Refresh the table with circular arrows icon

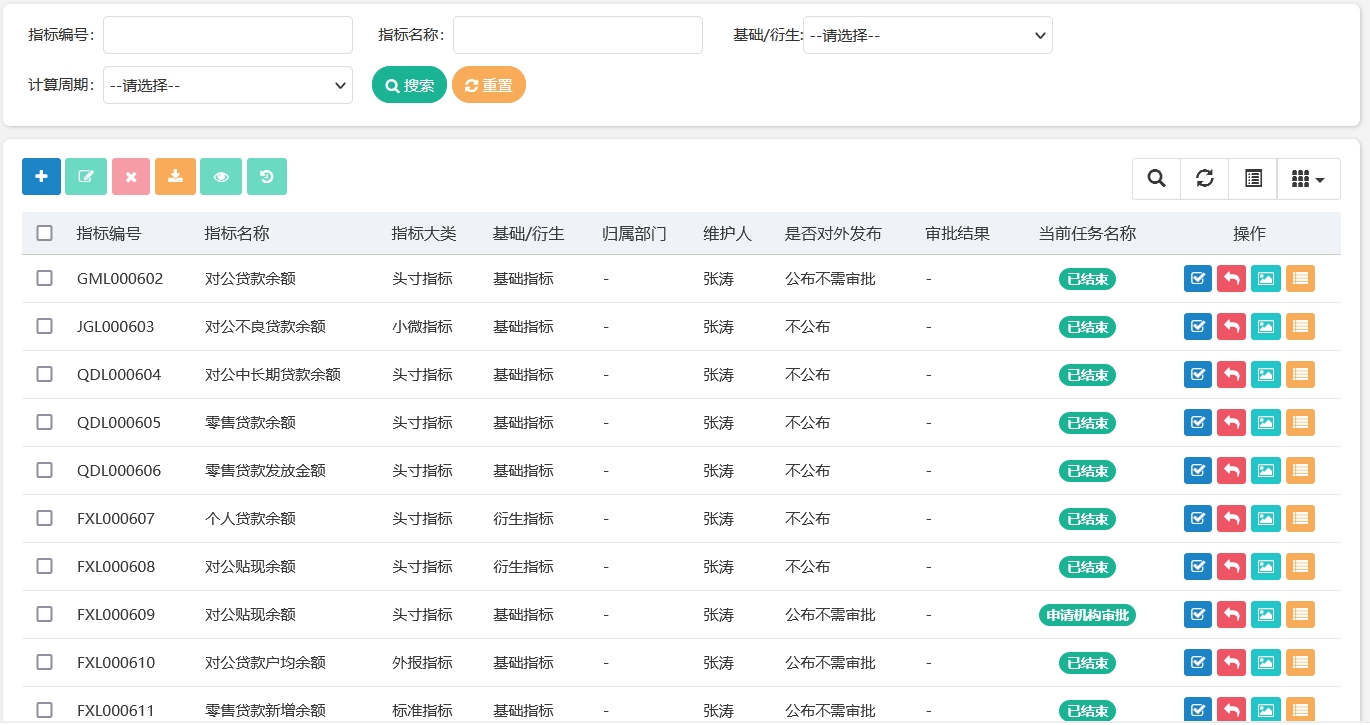pyautogui.click(x=1205, y=179)
